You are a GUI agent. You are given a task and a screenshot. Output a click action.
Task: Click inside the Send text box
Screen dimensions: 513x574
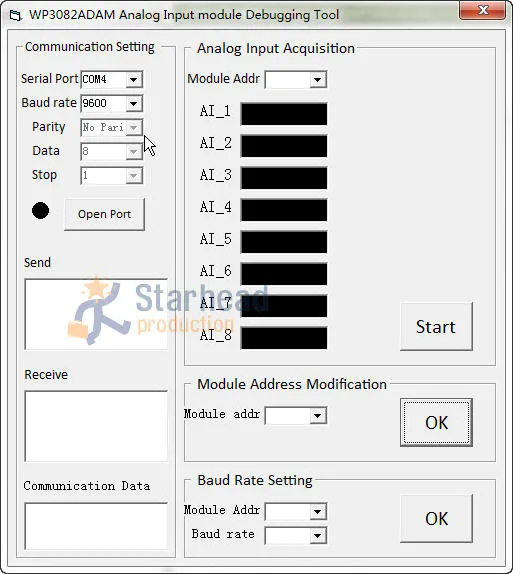pyautogui.click(x=96, y=314)
